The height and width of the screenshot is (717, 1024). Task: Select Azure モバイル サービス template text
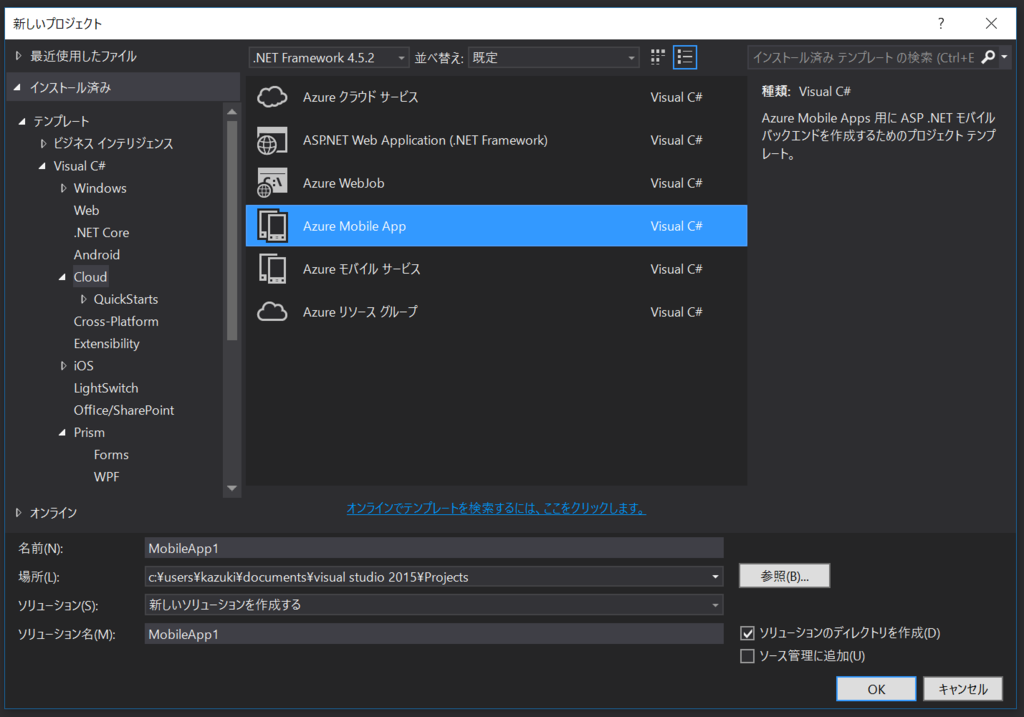coord(362,269)
